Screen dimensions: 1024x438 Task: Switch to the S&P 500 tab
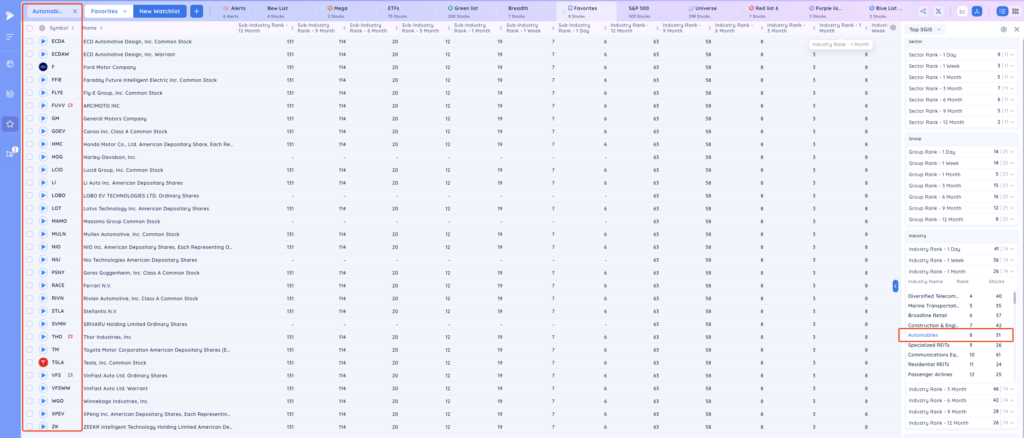pyautogui.click(x=639, y=11)
